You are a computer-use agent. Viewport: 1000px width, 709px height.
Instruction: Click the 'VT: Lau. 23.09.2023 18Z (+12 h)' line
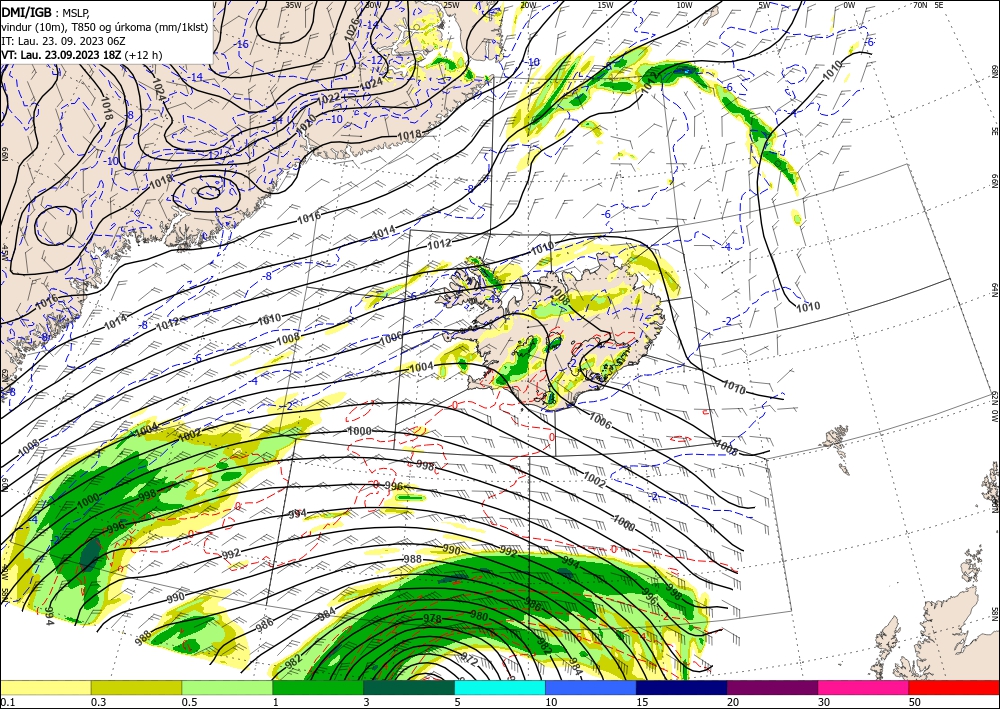[x=82, y=55]
